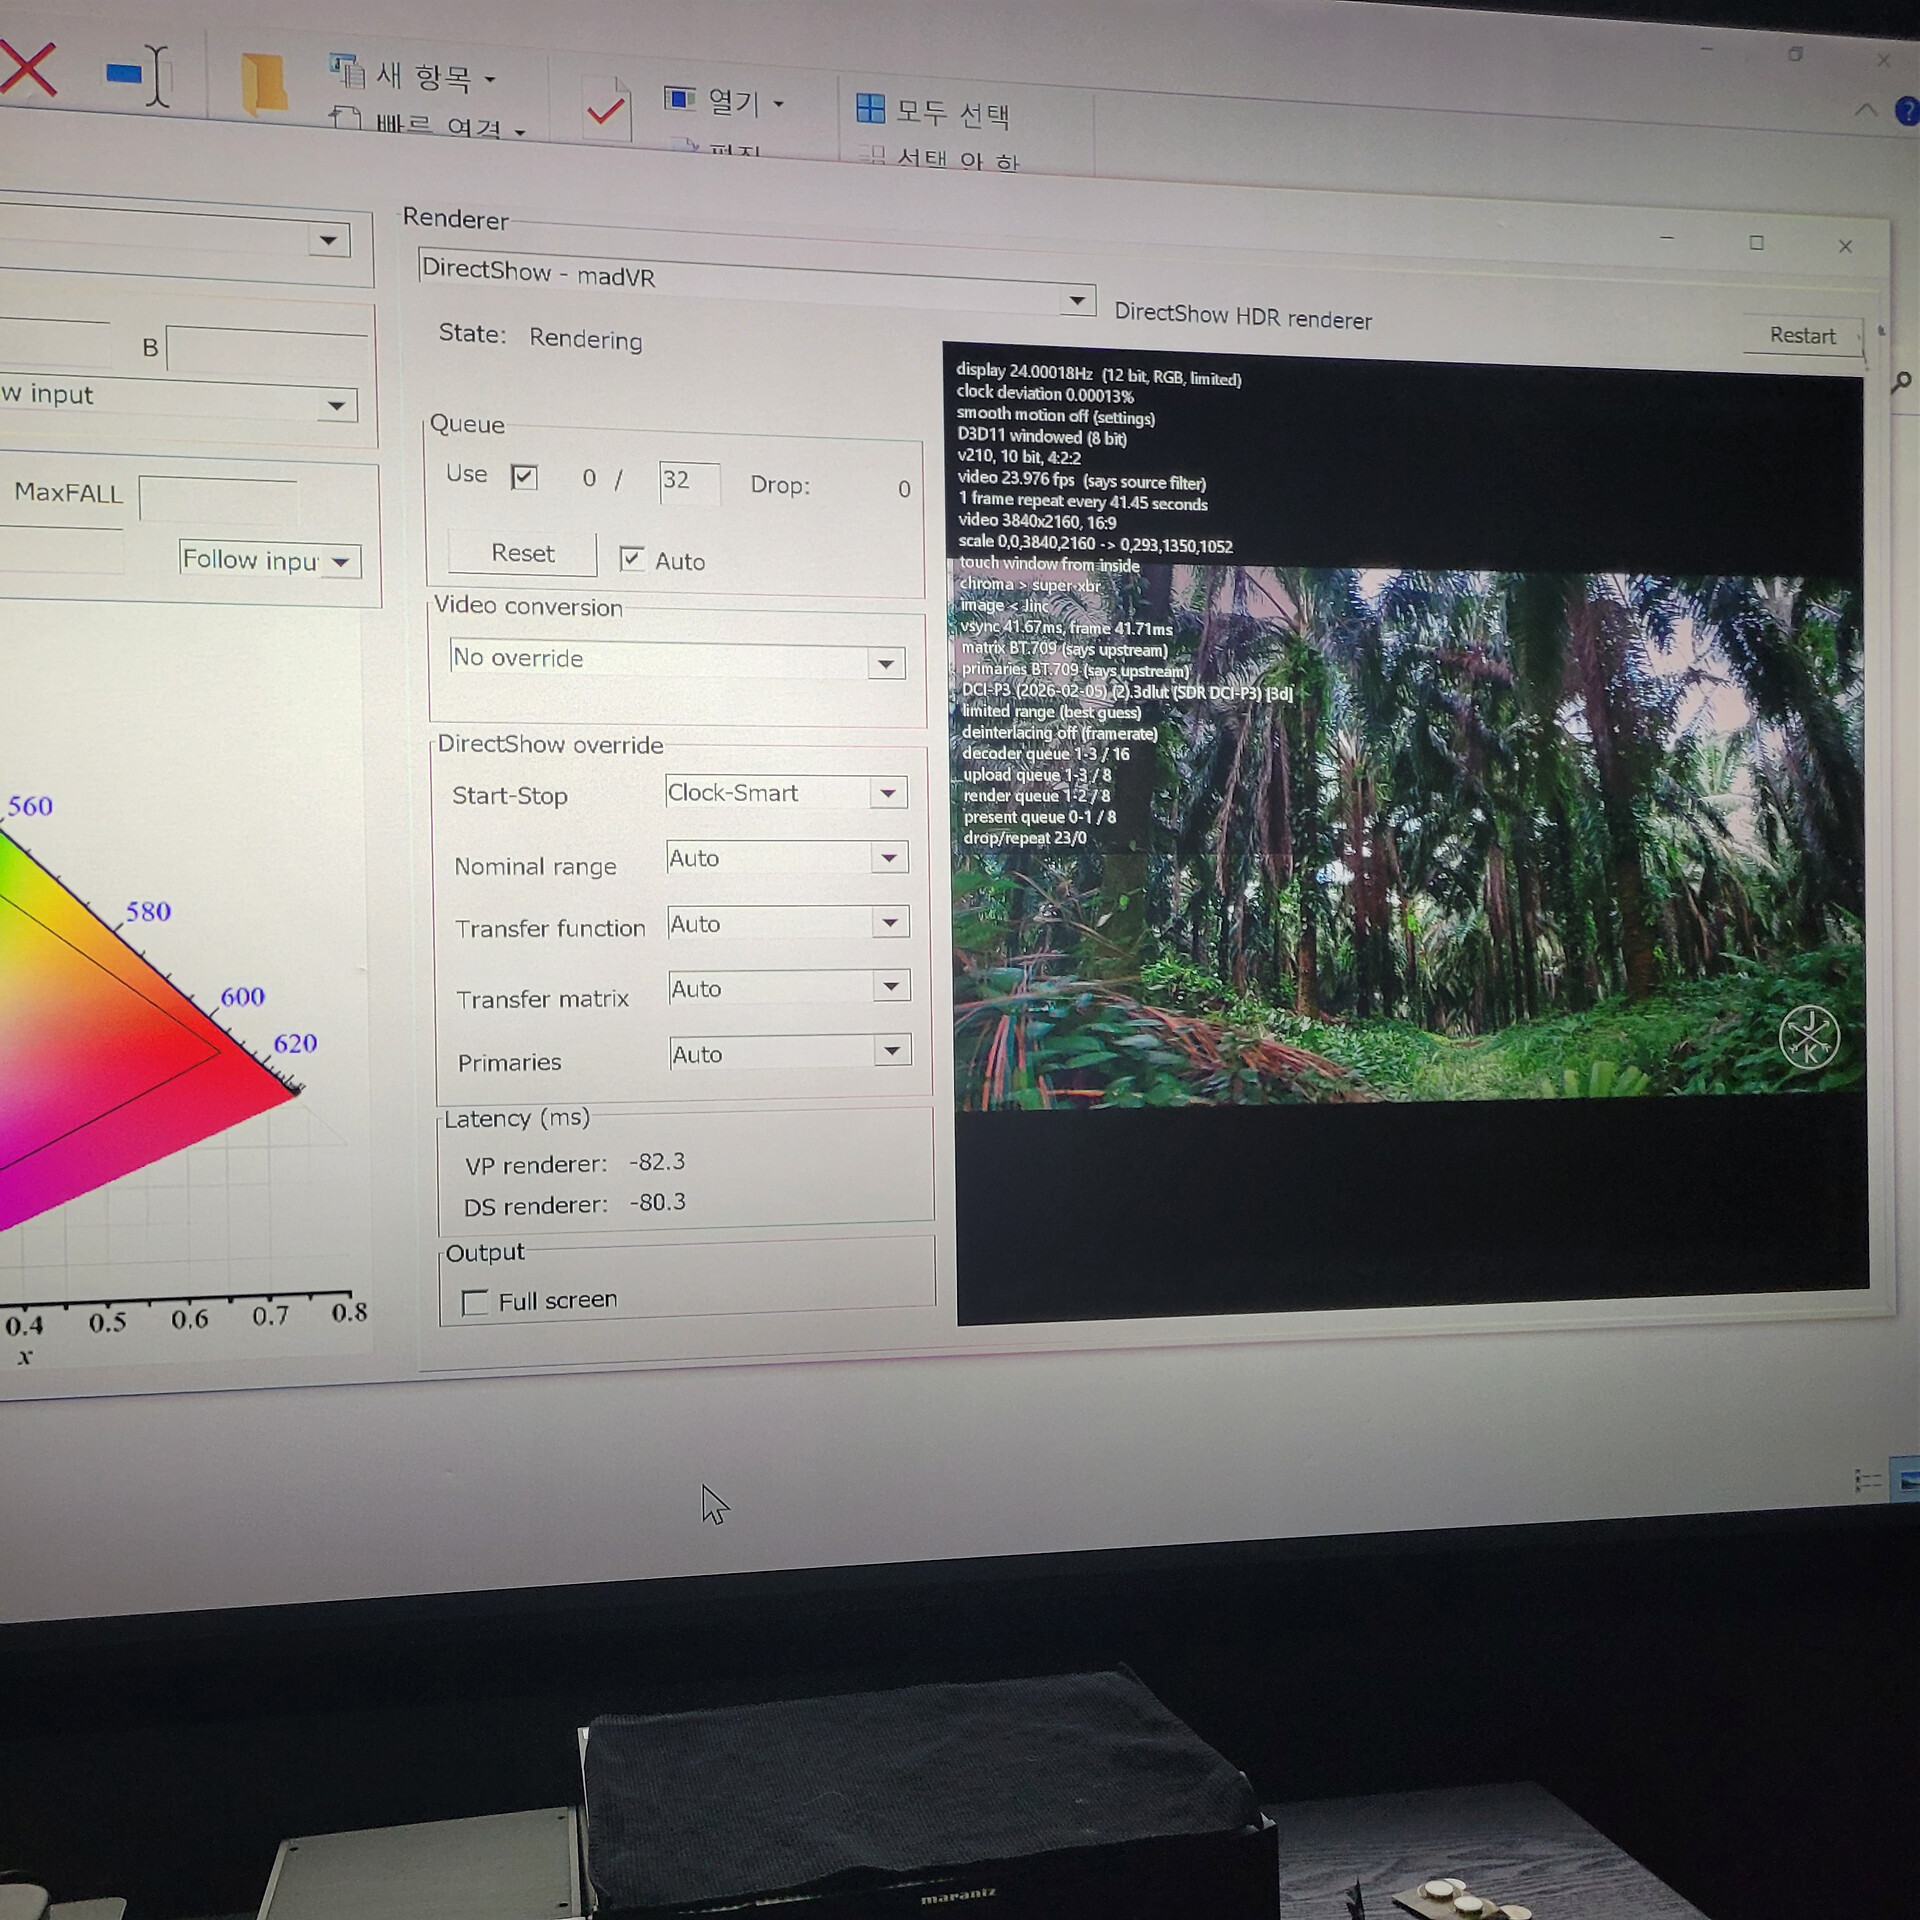The width and height of the screenshot is (1920, 1920).
Task: Click the queue size field showing 32
Action: click(688, 481)
